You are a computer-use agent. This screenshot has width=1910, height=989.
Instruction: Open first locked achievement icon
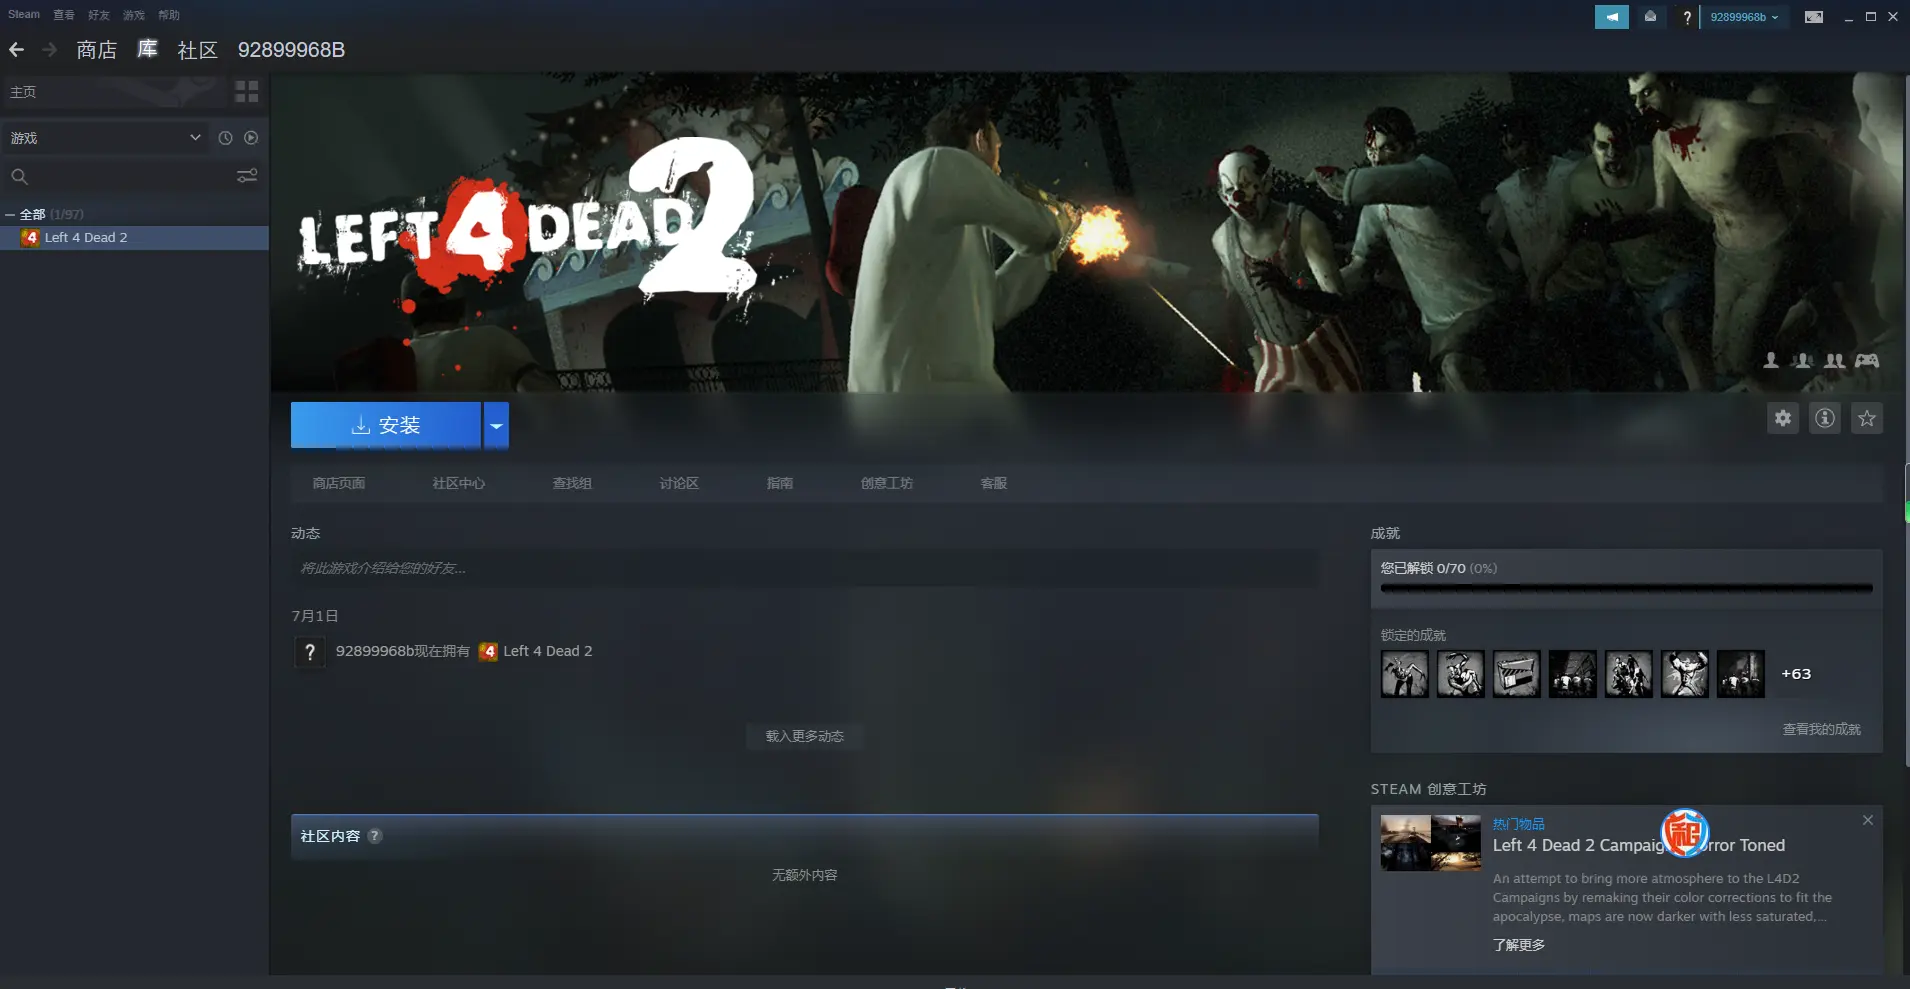pos(1404,674)
